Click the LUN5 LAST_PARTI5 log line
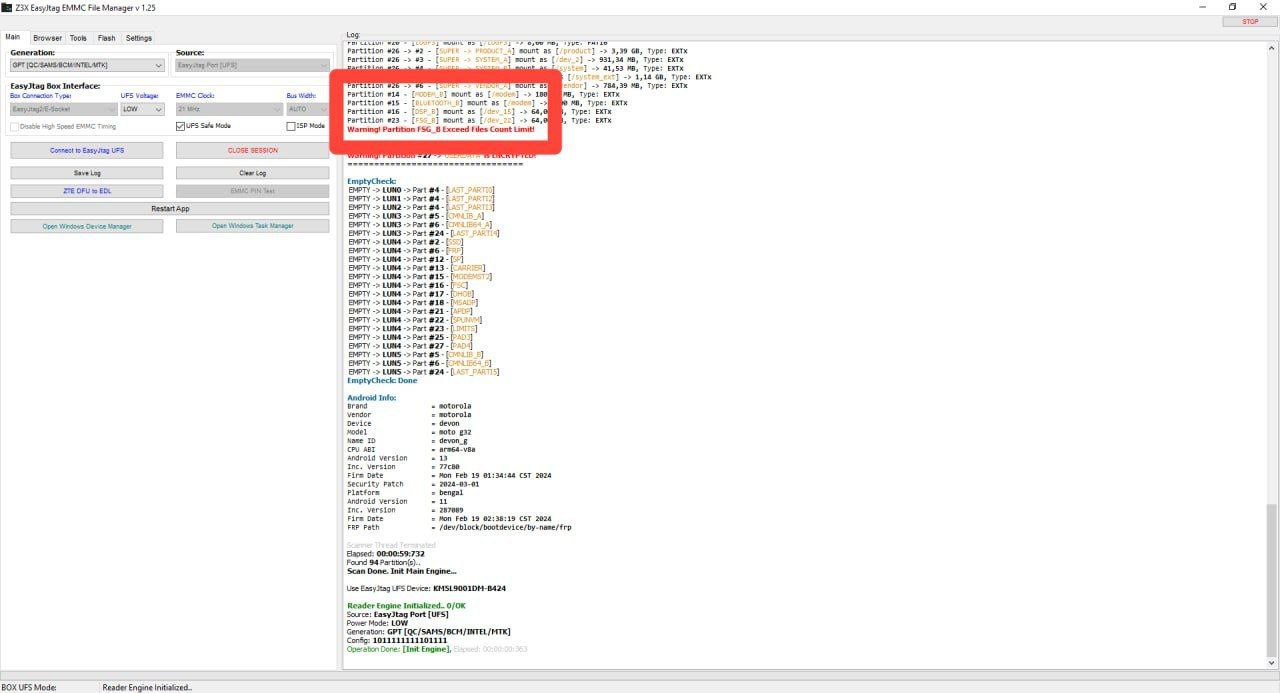The width and height of the screenshot is (1280, 693). [x=424, y=372]
